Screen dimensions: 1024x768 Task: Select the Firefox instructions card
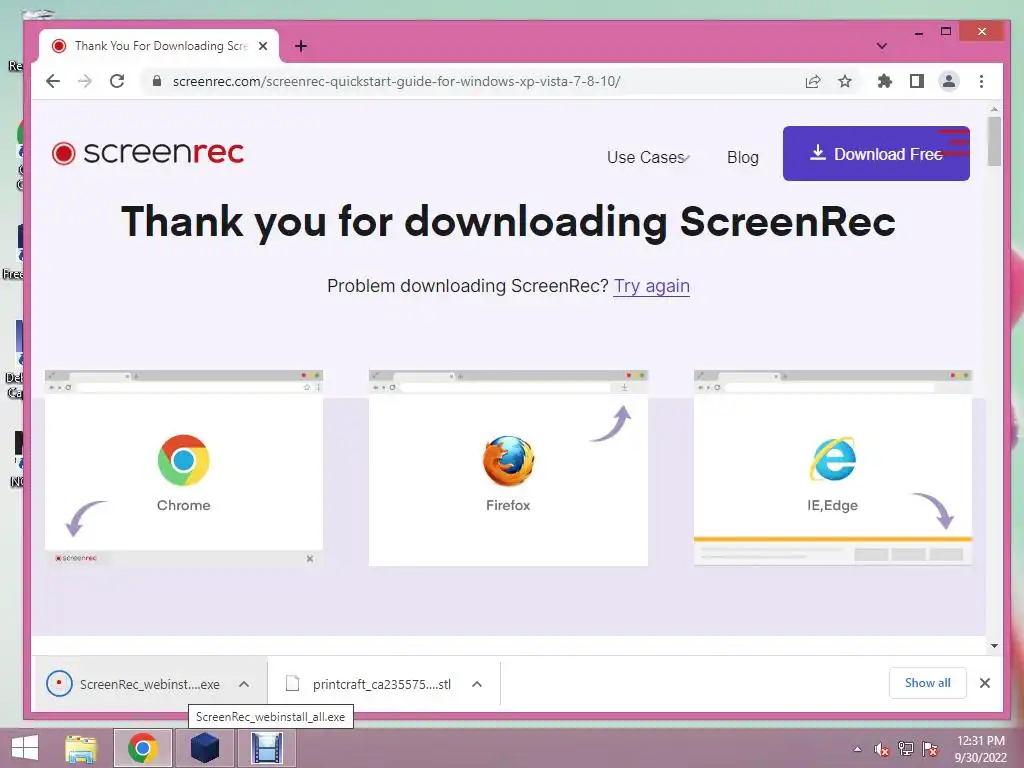point(508,468)
